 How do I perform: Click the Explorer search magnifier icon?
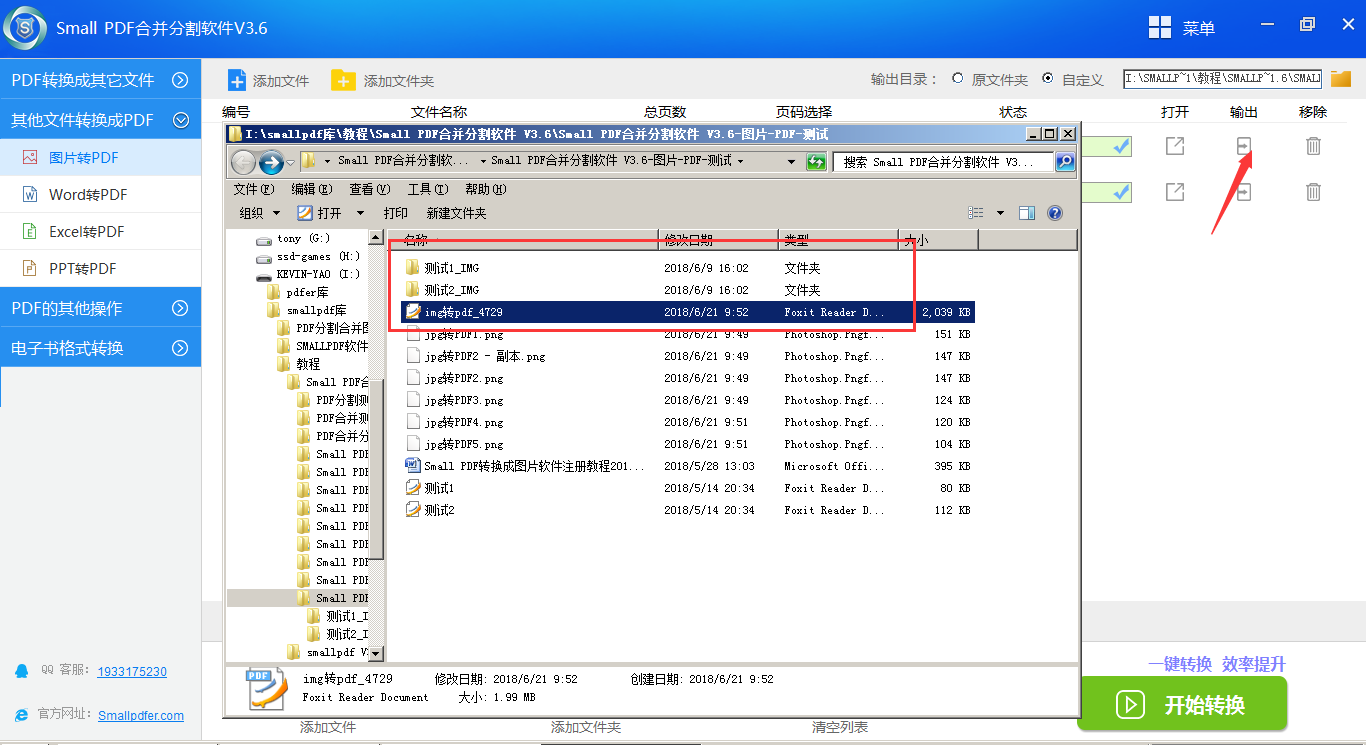click(x=1065, y=162)
